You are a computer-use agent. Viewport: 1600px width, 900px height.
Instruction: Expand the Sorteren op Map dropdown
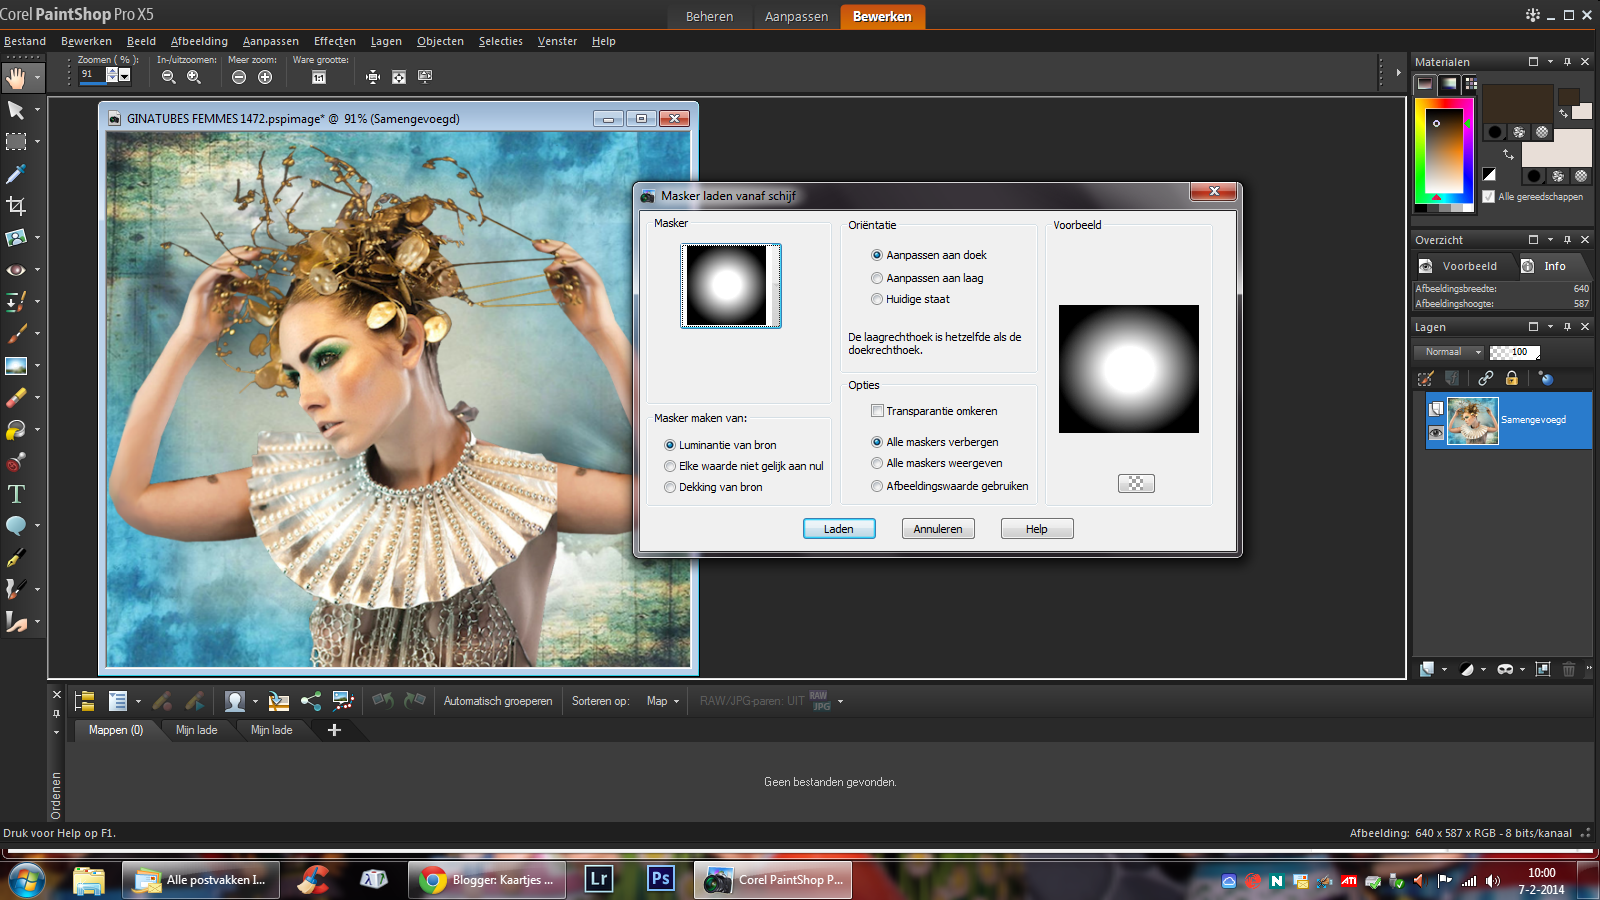[663, 701]
